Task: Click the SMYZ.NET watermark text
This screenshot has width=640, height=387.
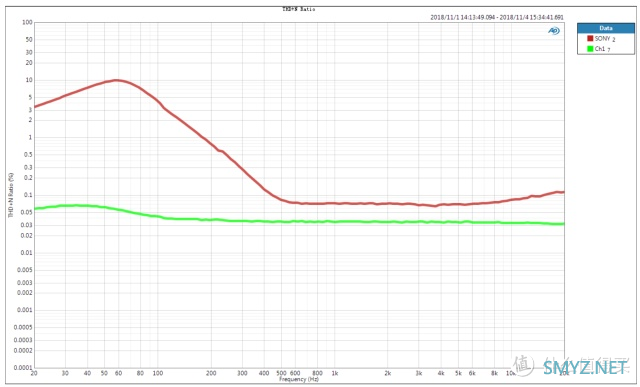Action: tap(585, 368)
